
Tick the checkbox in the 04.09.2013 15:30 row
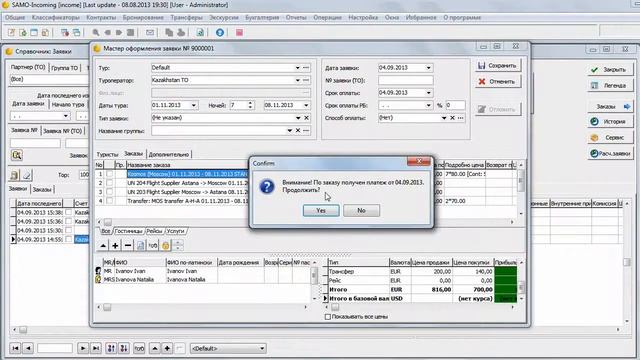[69, 230]
